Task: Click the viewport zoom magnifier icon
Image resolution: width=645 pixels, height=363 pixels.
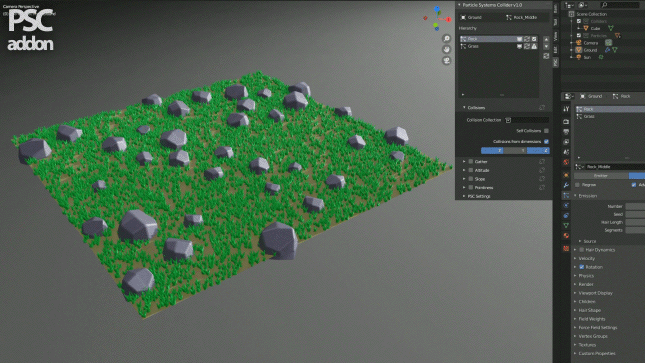Action: (446, 39)
